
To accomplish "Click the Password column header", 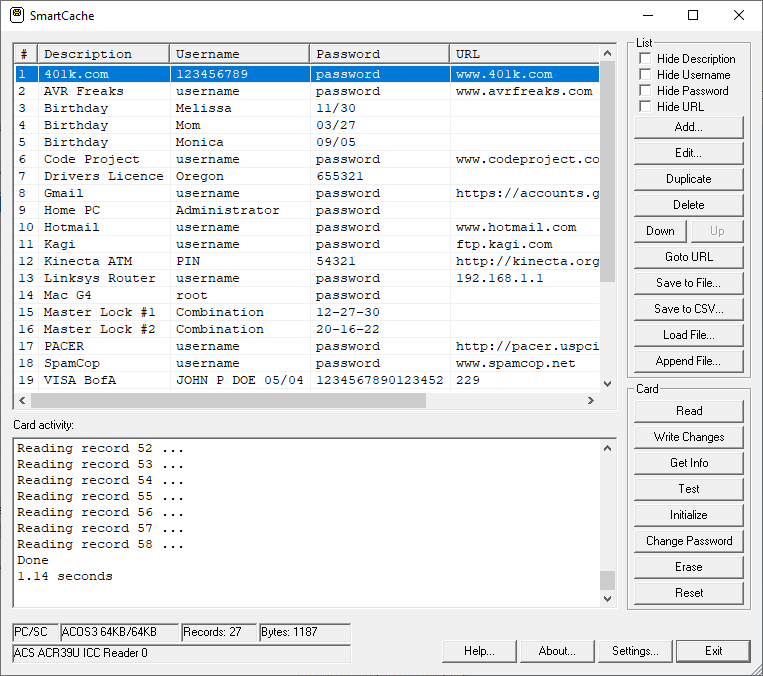I will coord(378,54).
